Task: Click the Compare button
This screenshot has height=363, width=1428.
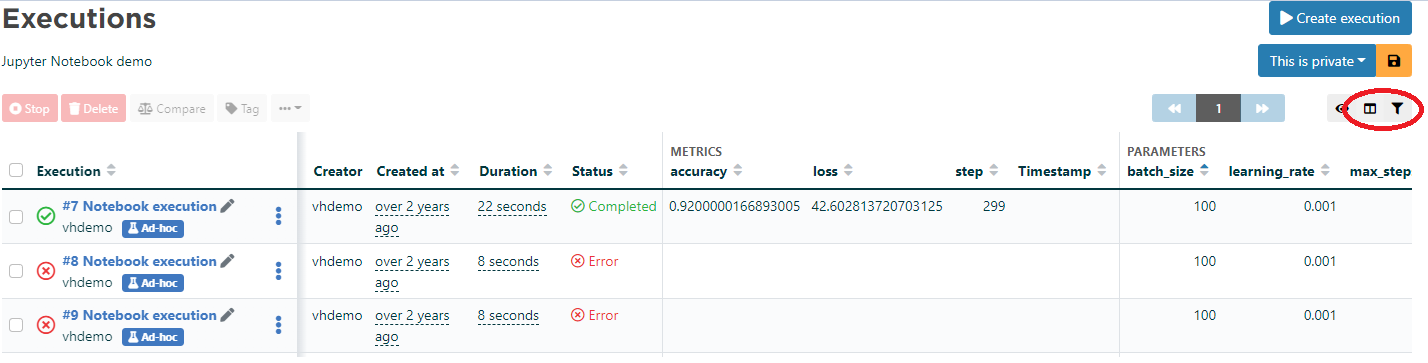Action: [x=172, y=108]
